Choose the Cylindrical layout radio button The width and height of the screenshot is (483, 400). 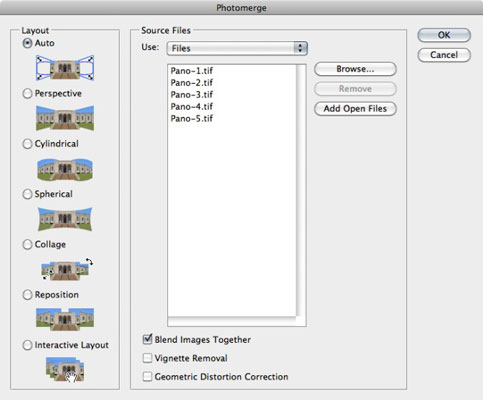tap(27, 144)
